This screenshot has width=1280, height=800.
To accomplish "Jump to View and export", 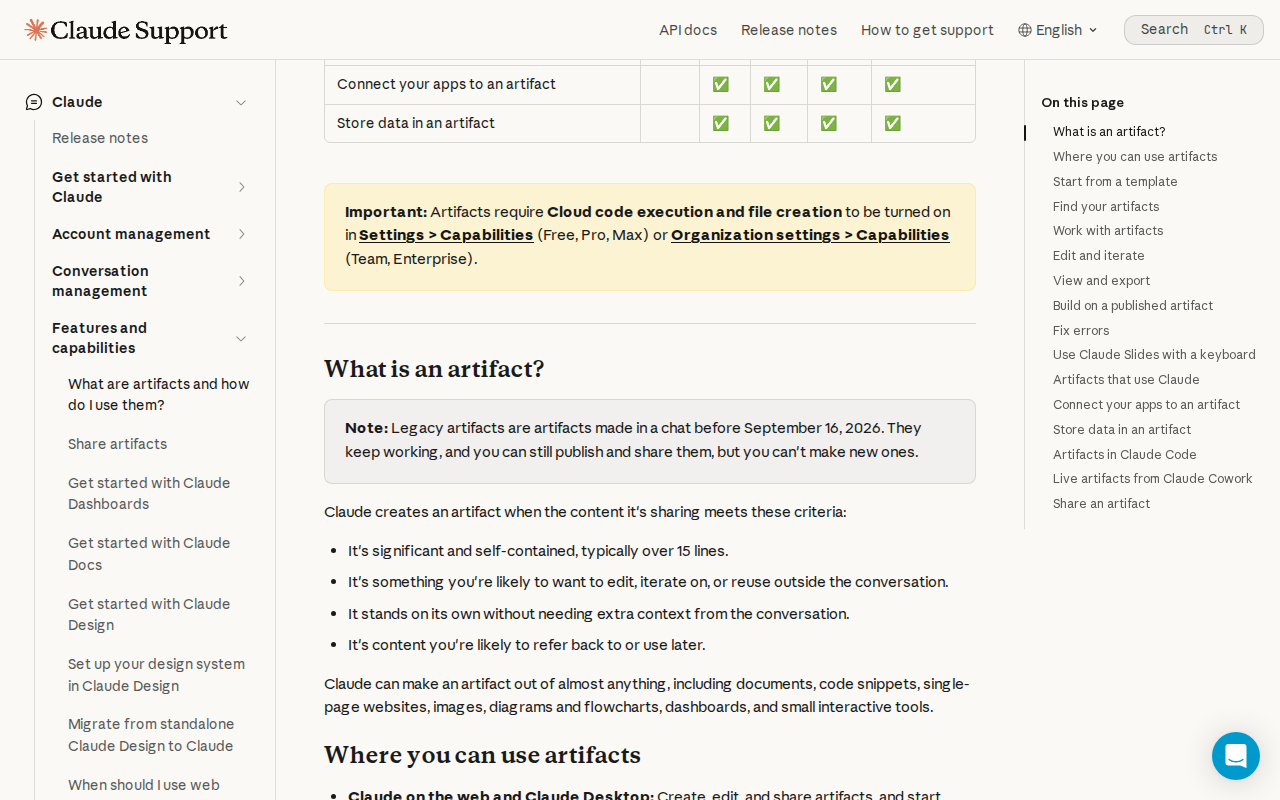I will click(1101, 281).
